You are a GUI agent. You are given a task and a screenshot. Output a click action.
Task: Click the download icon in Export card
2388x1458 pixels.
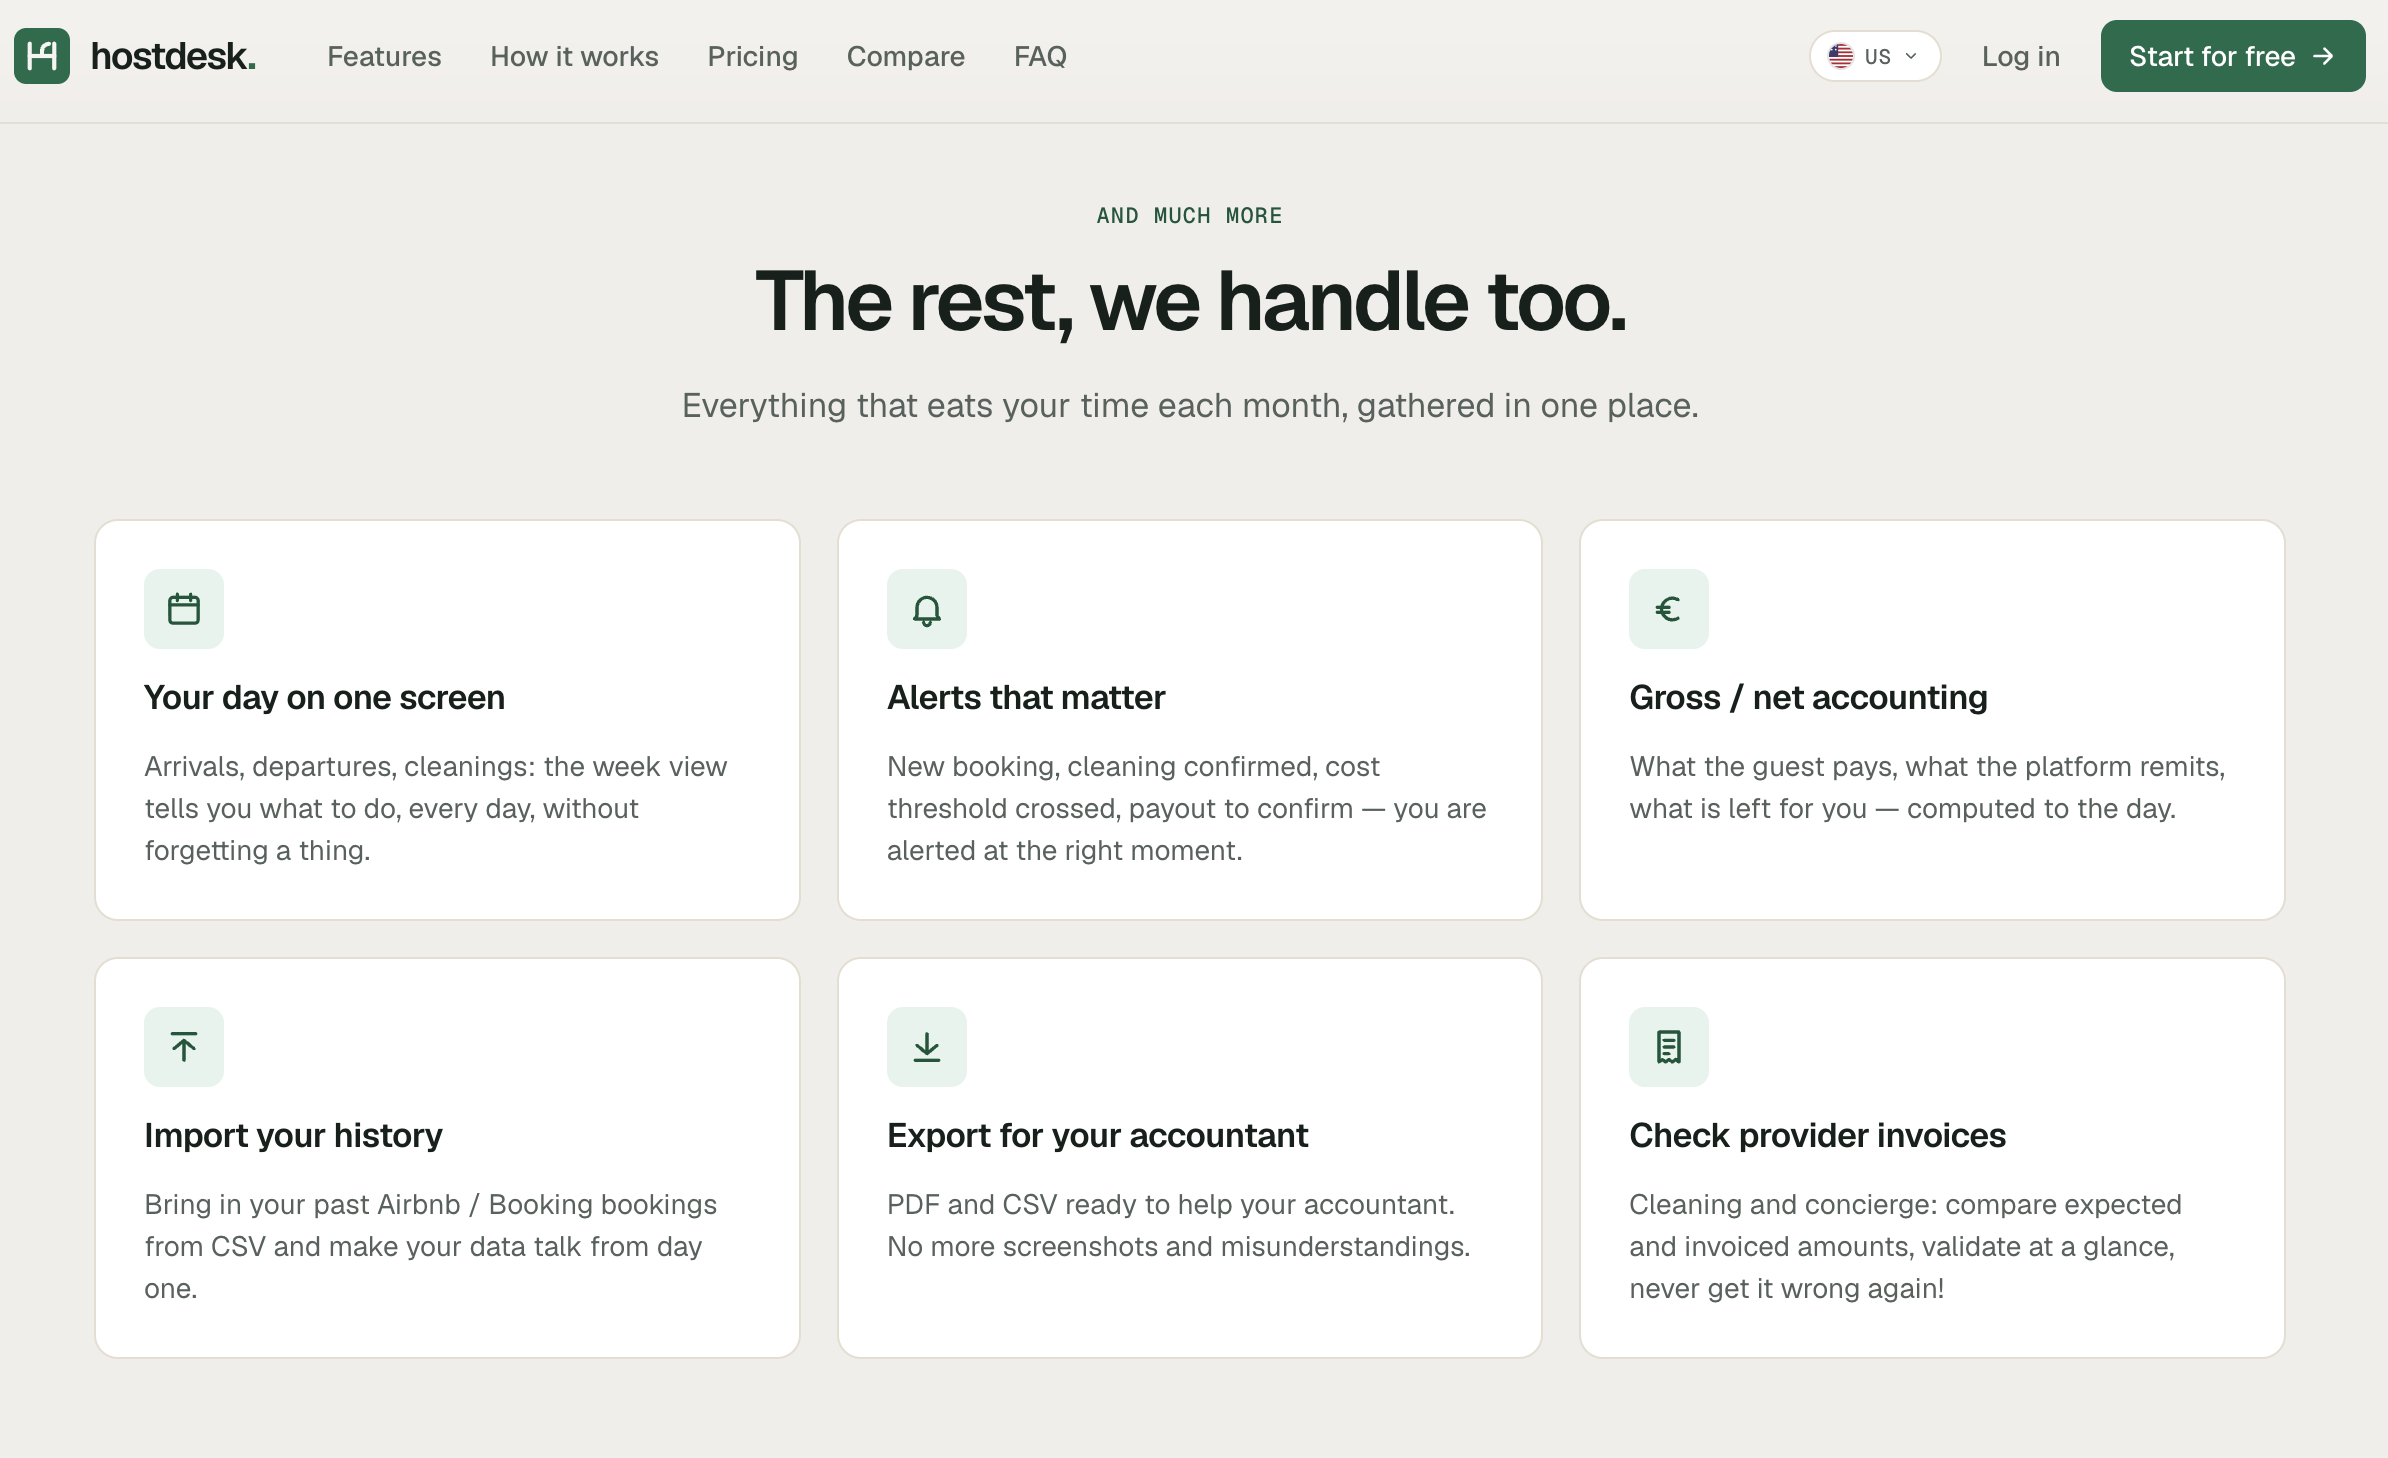927,1047
